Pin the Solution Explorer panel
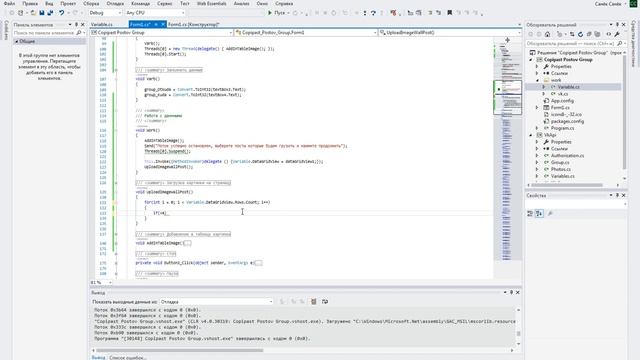 [617, 24]
